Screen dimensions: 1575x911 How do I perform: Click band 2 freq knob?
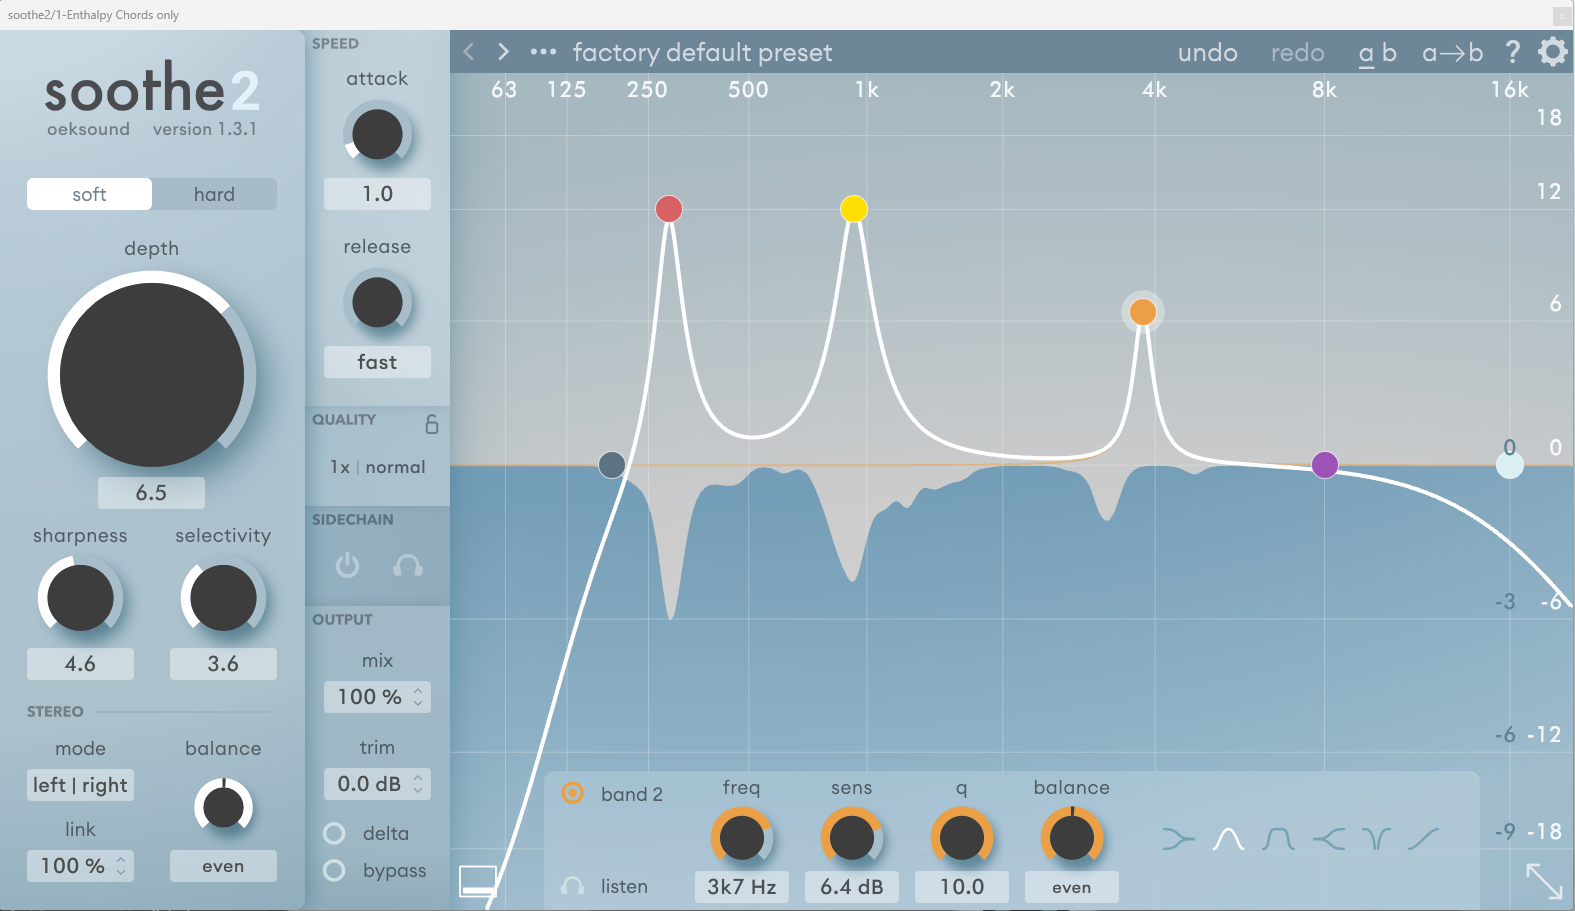(742, 838)
